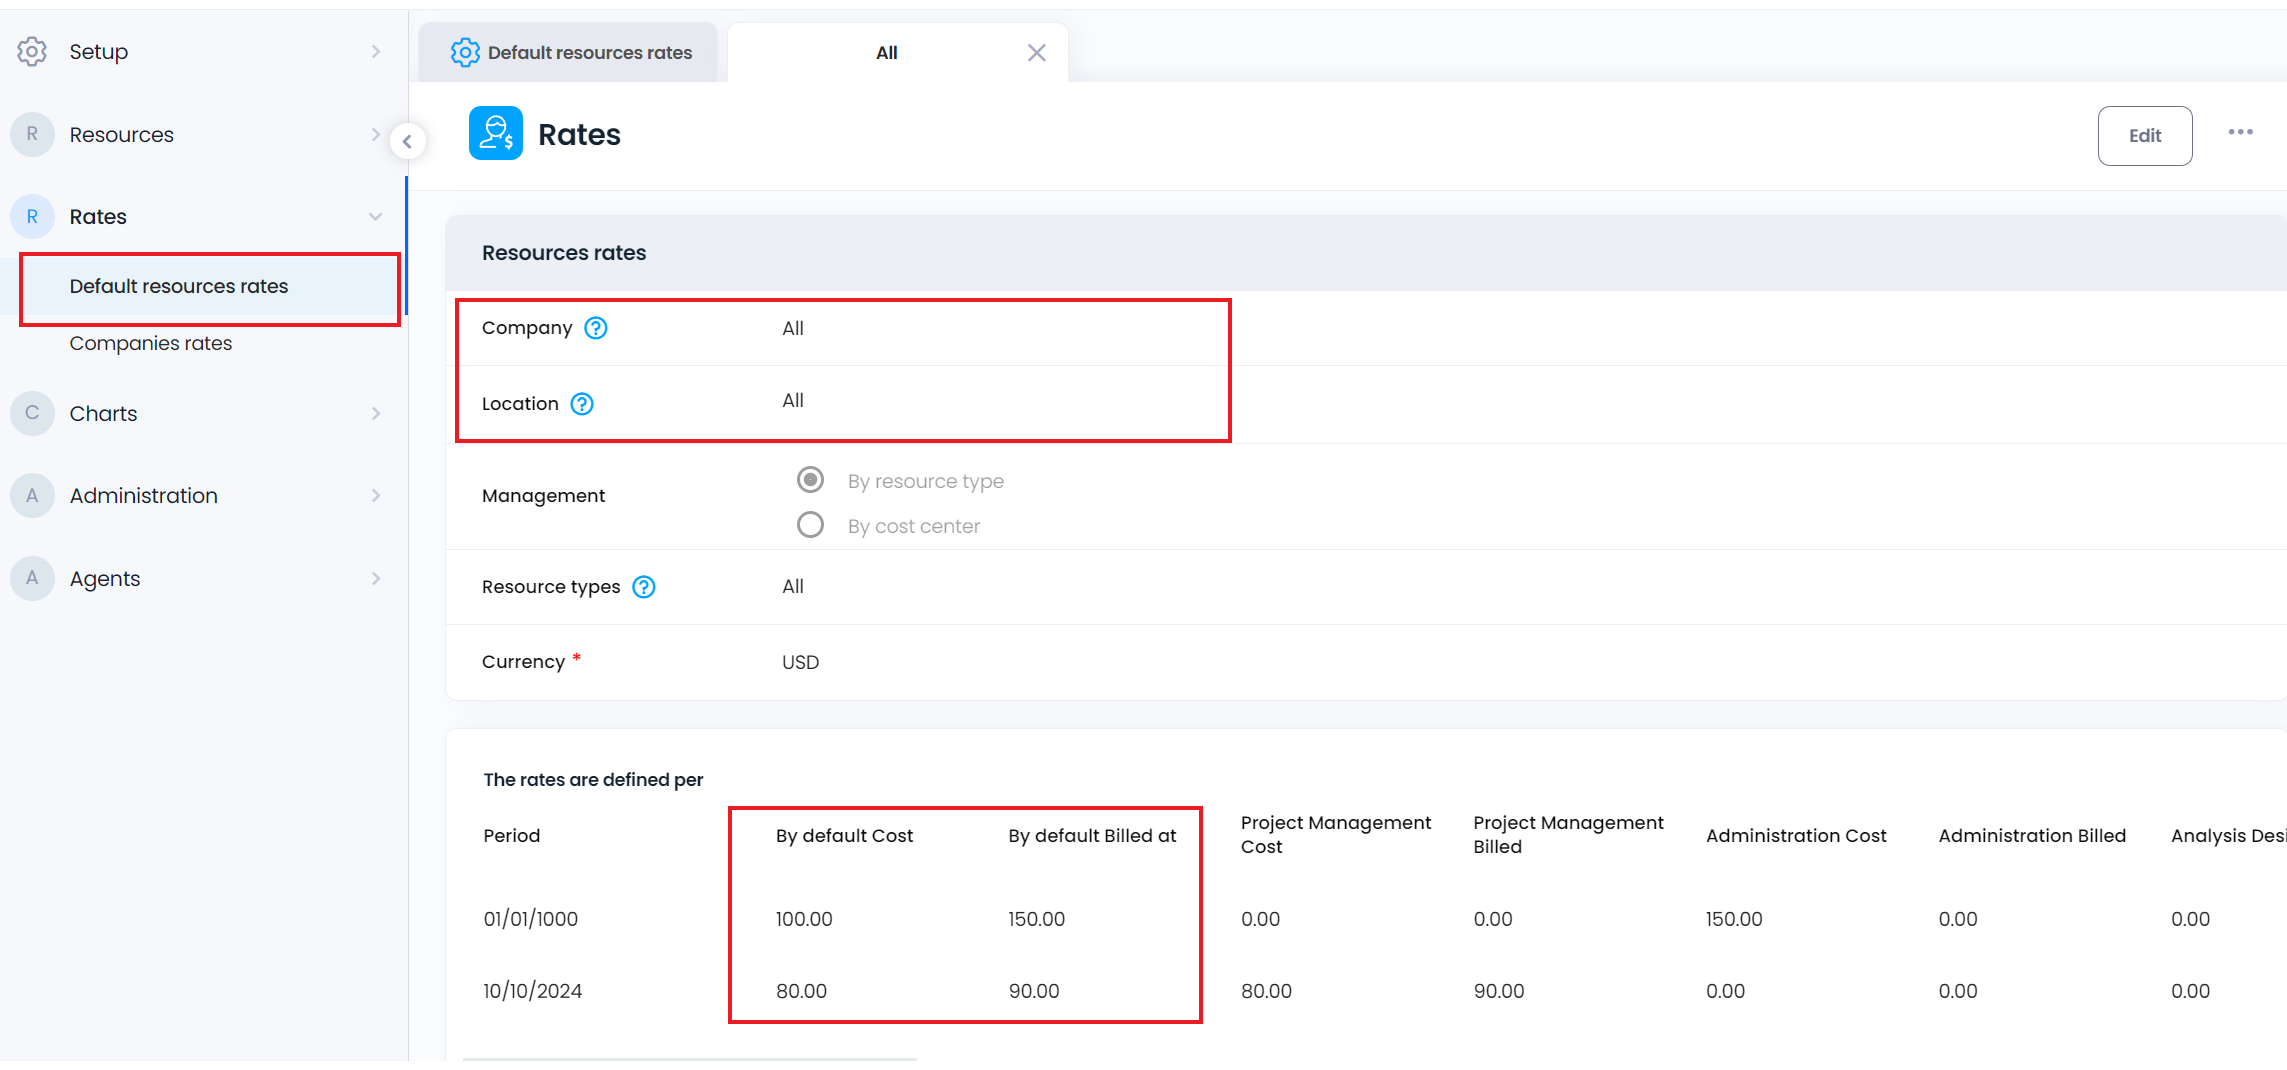
Task: Close the All tab
Action: click(x=1037, y=53)
